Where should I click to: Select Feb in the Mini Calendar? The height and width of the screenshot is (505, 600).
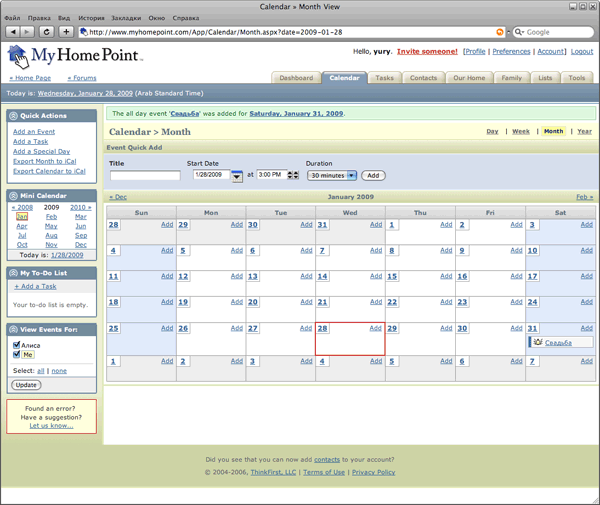(x=51, y=217)
